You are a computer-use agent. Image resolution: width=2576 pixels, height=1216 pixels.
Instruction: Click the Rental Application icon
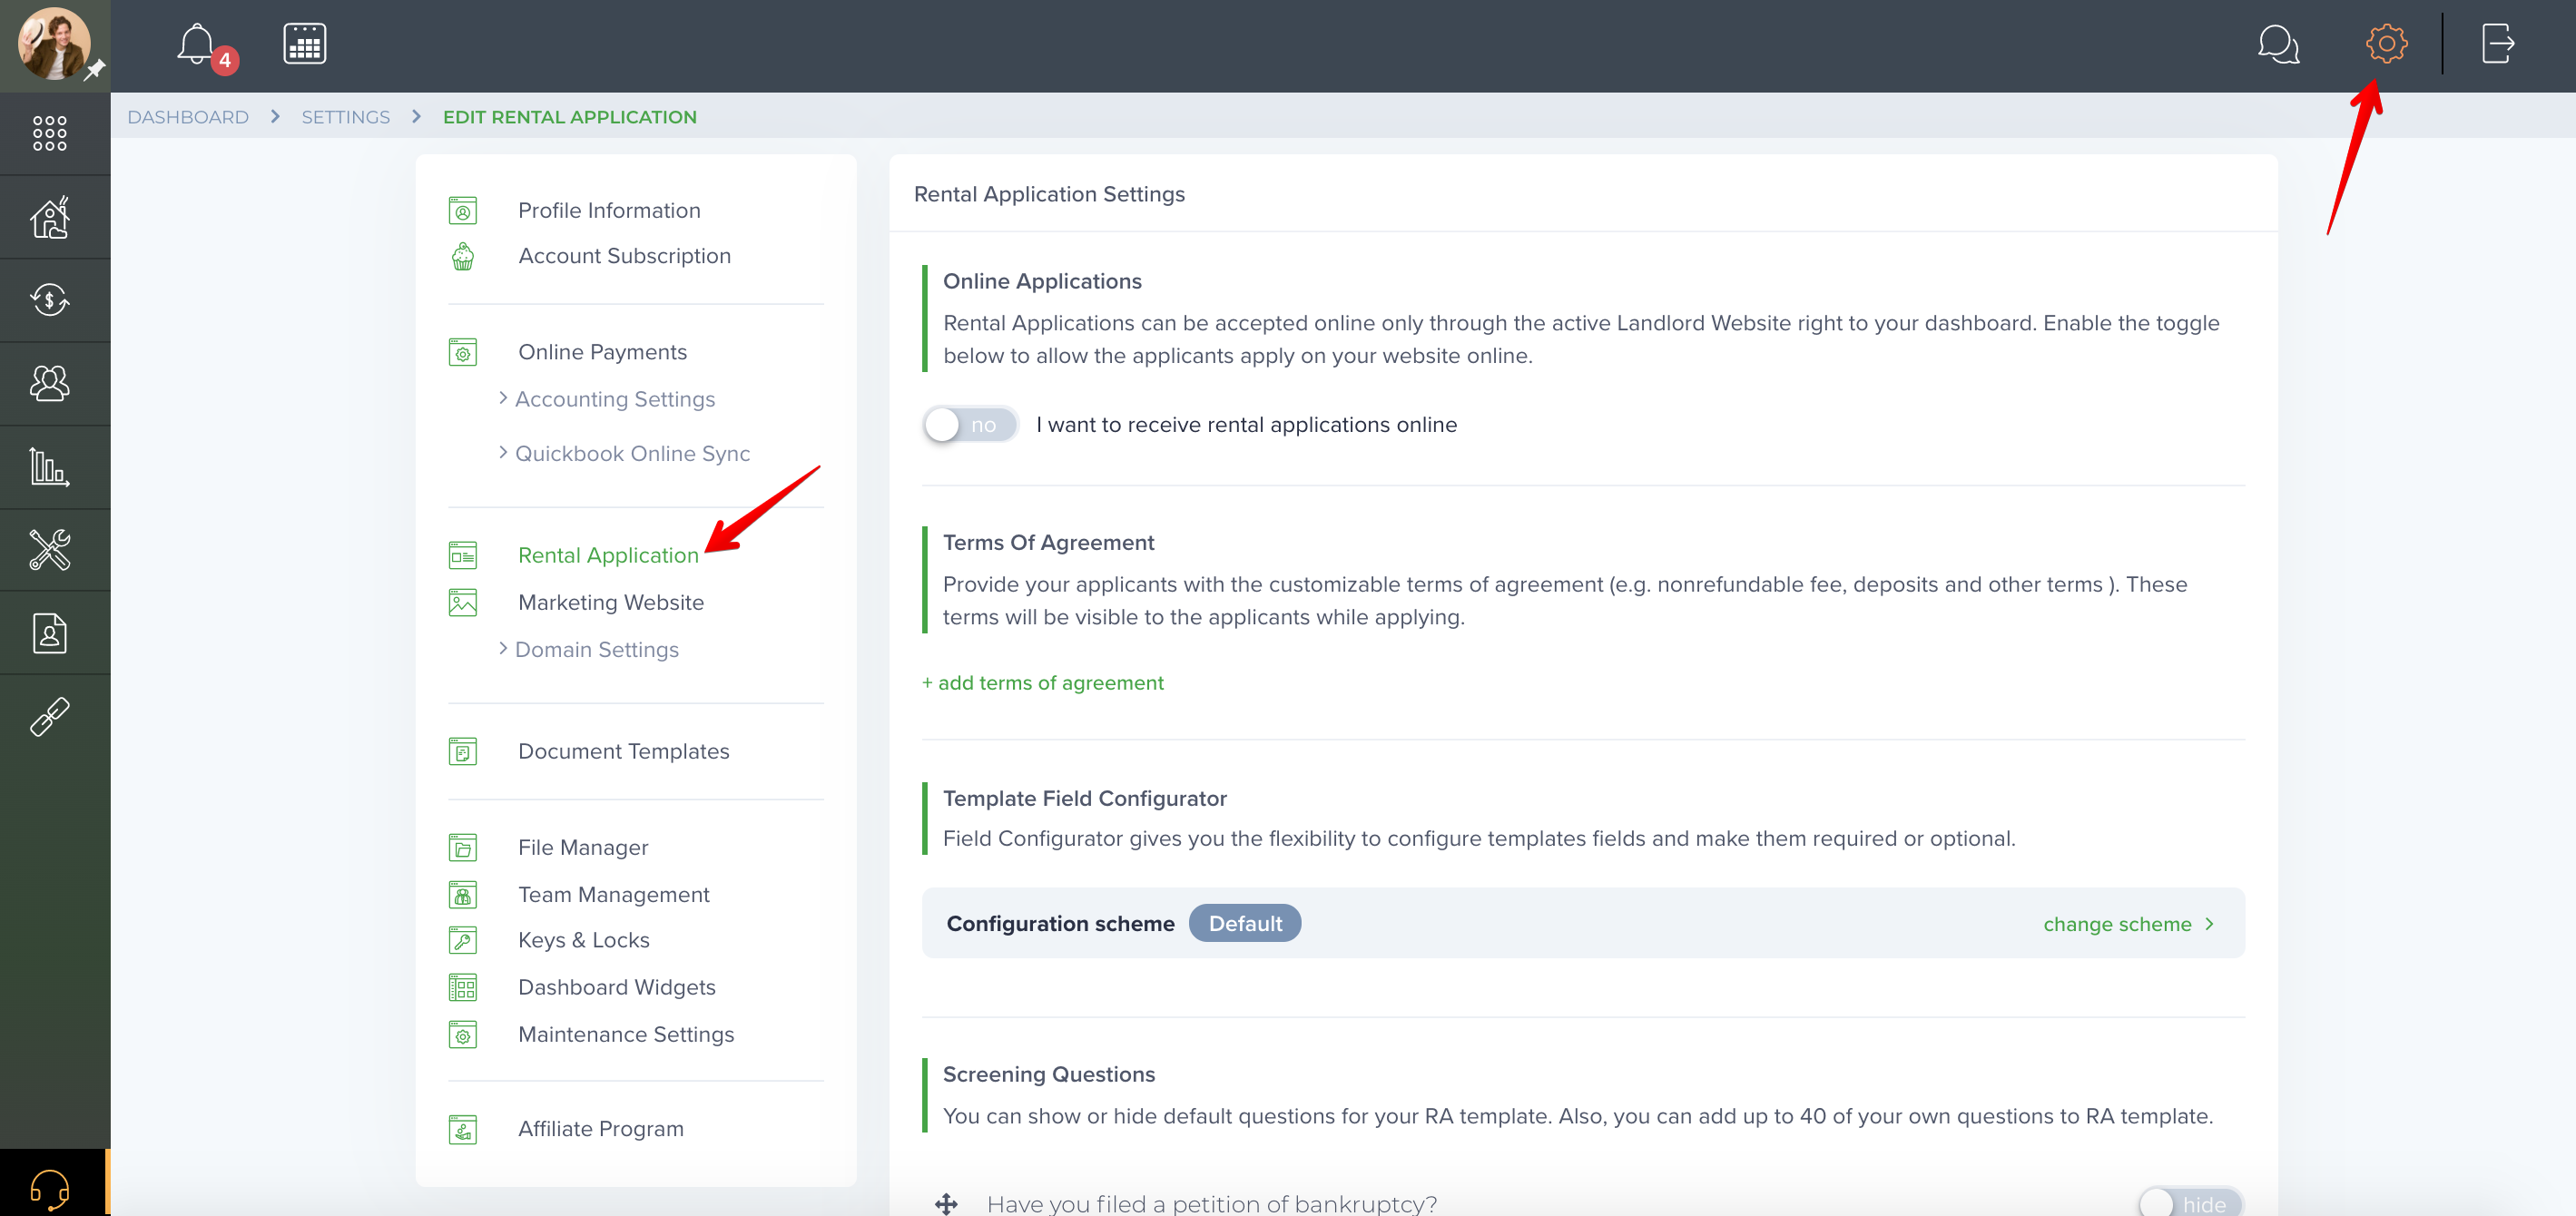pos(463,556)
